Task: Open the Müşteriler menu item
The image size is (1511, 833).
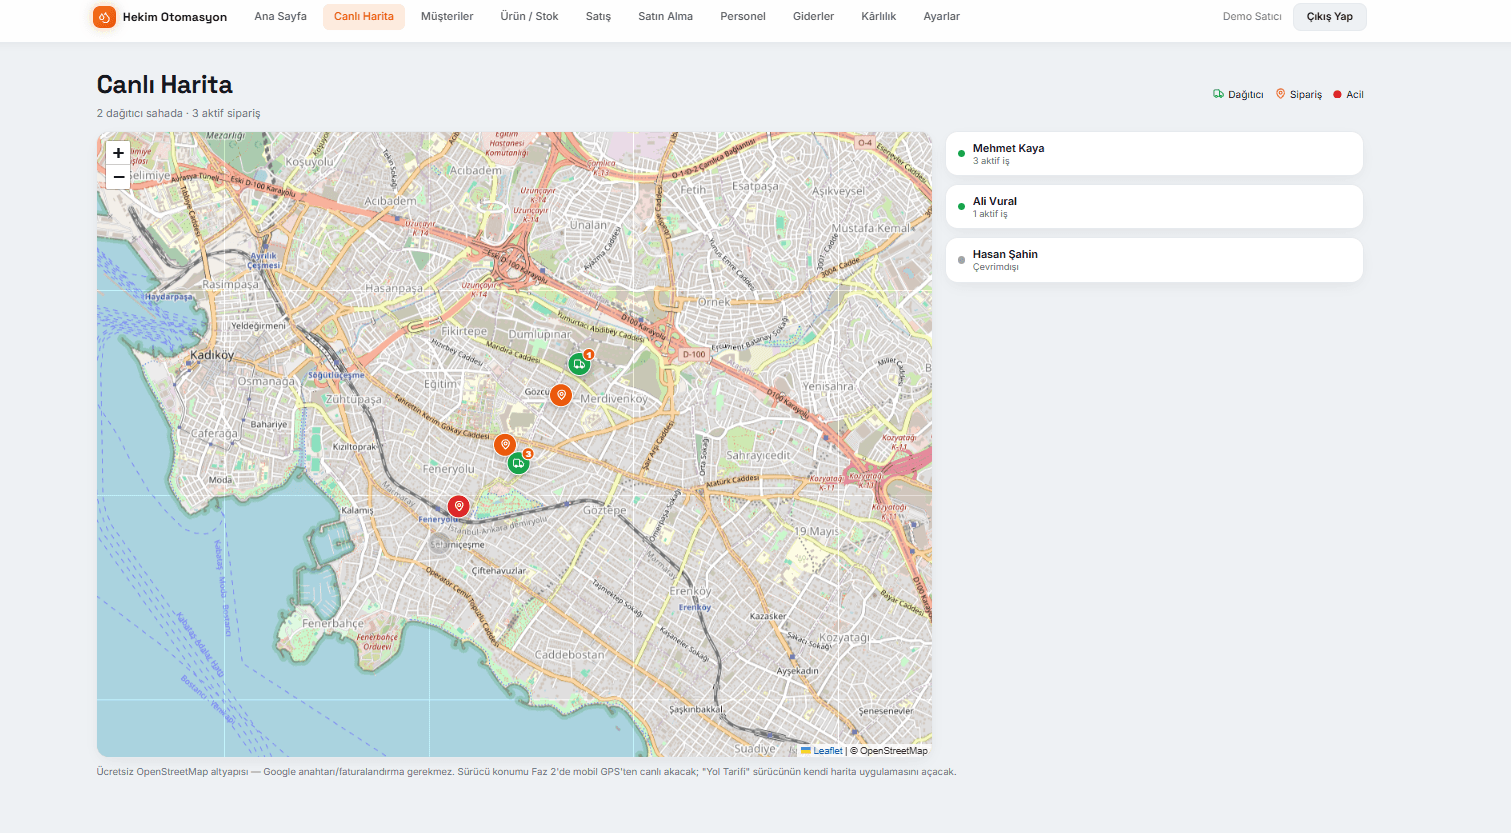Action: click(447, 17)
